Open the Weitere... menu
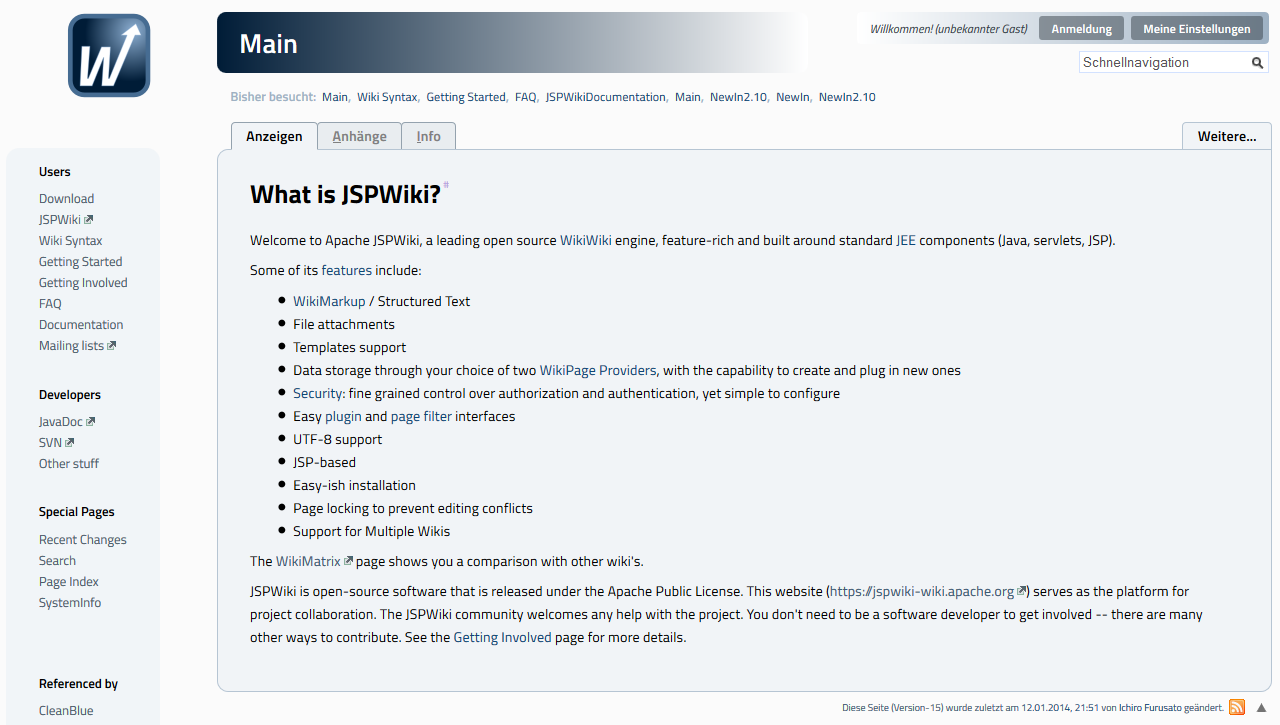The height and width of the screenshot is (725, 1280). point(1226,135)
